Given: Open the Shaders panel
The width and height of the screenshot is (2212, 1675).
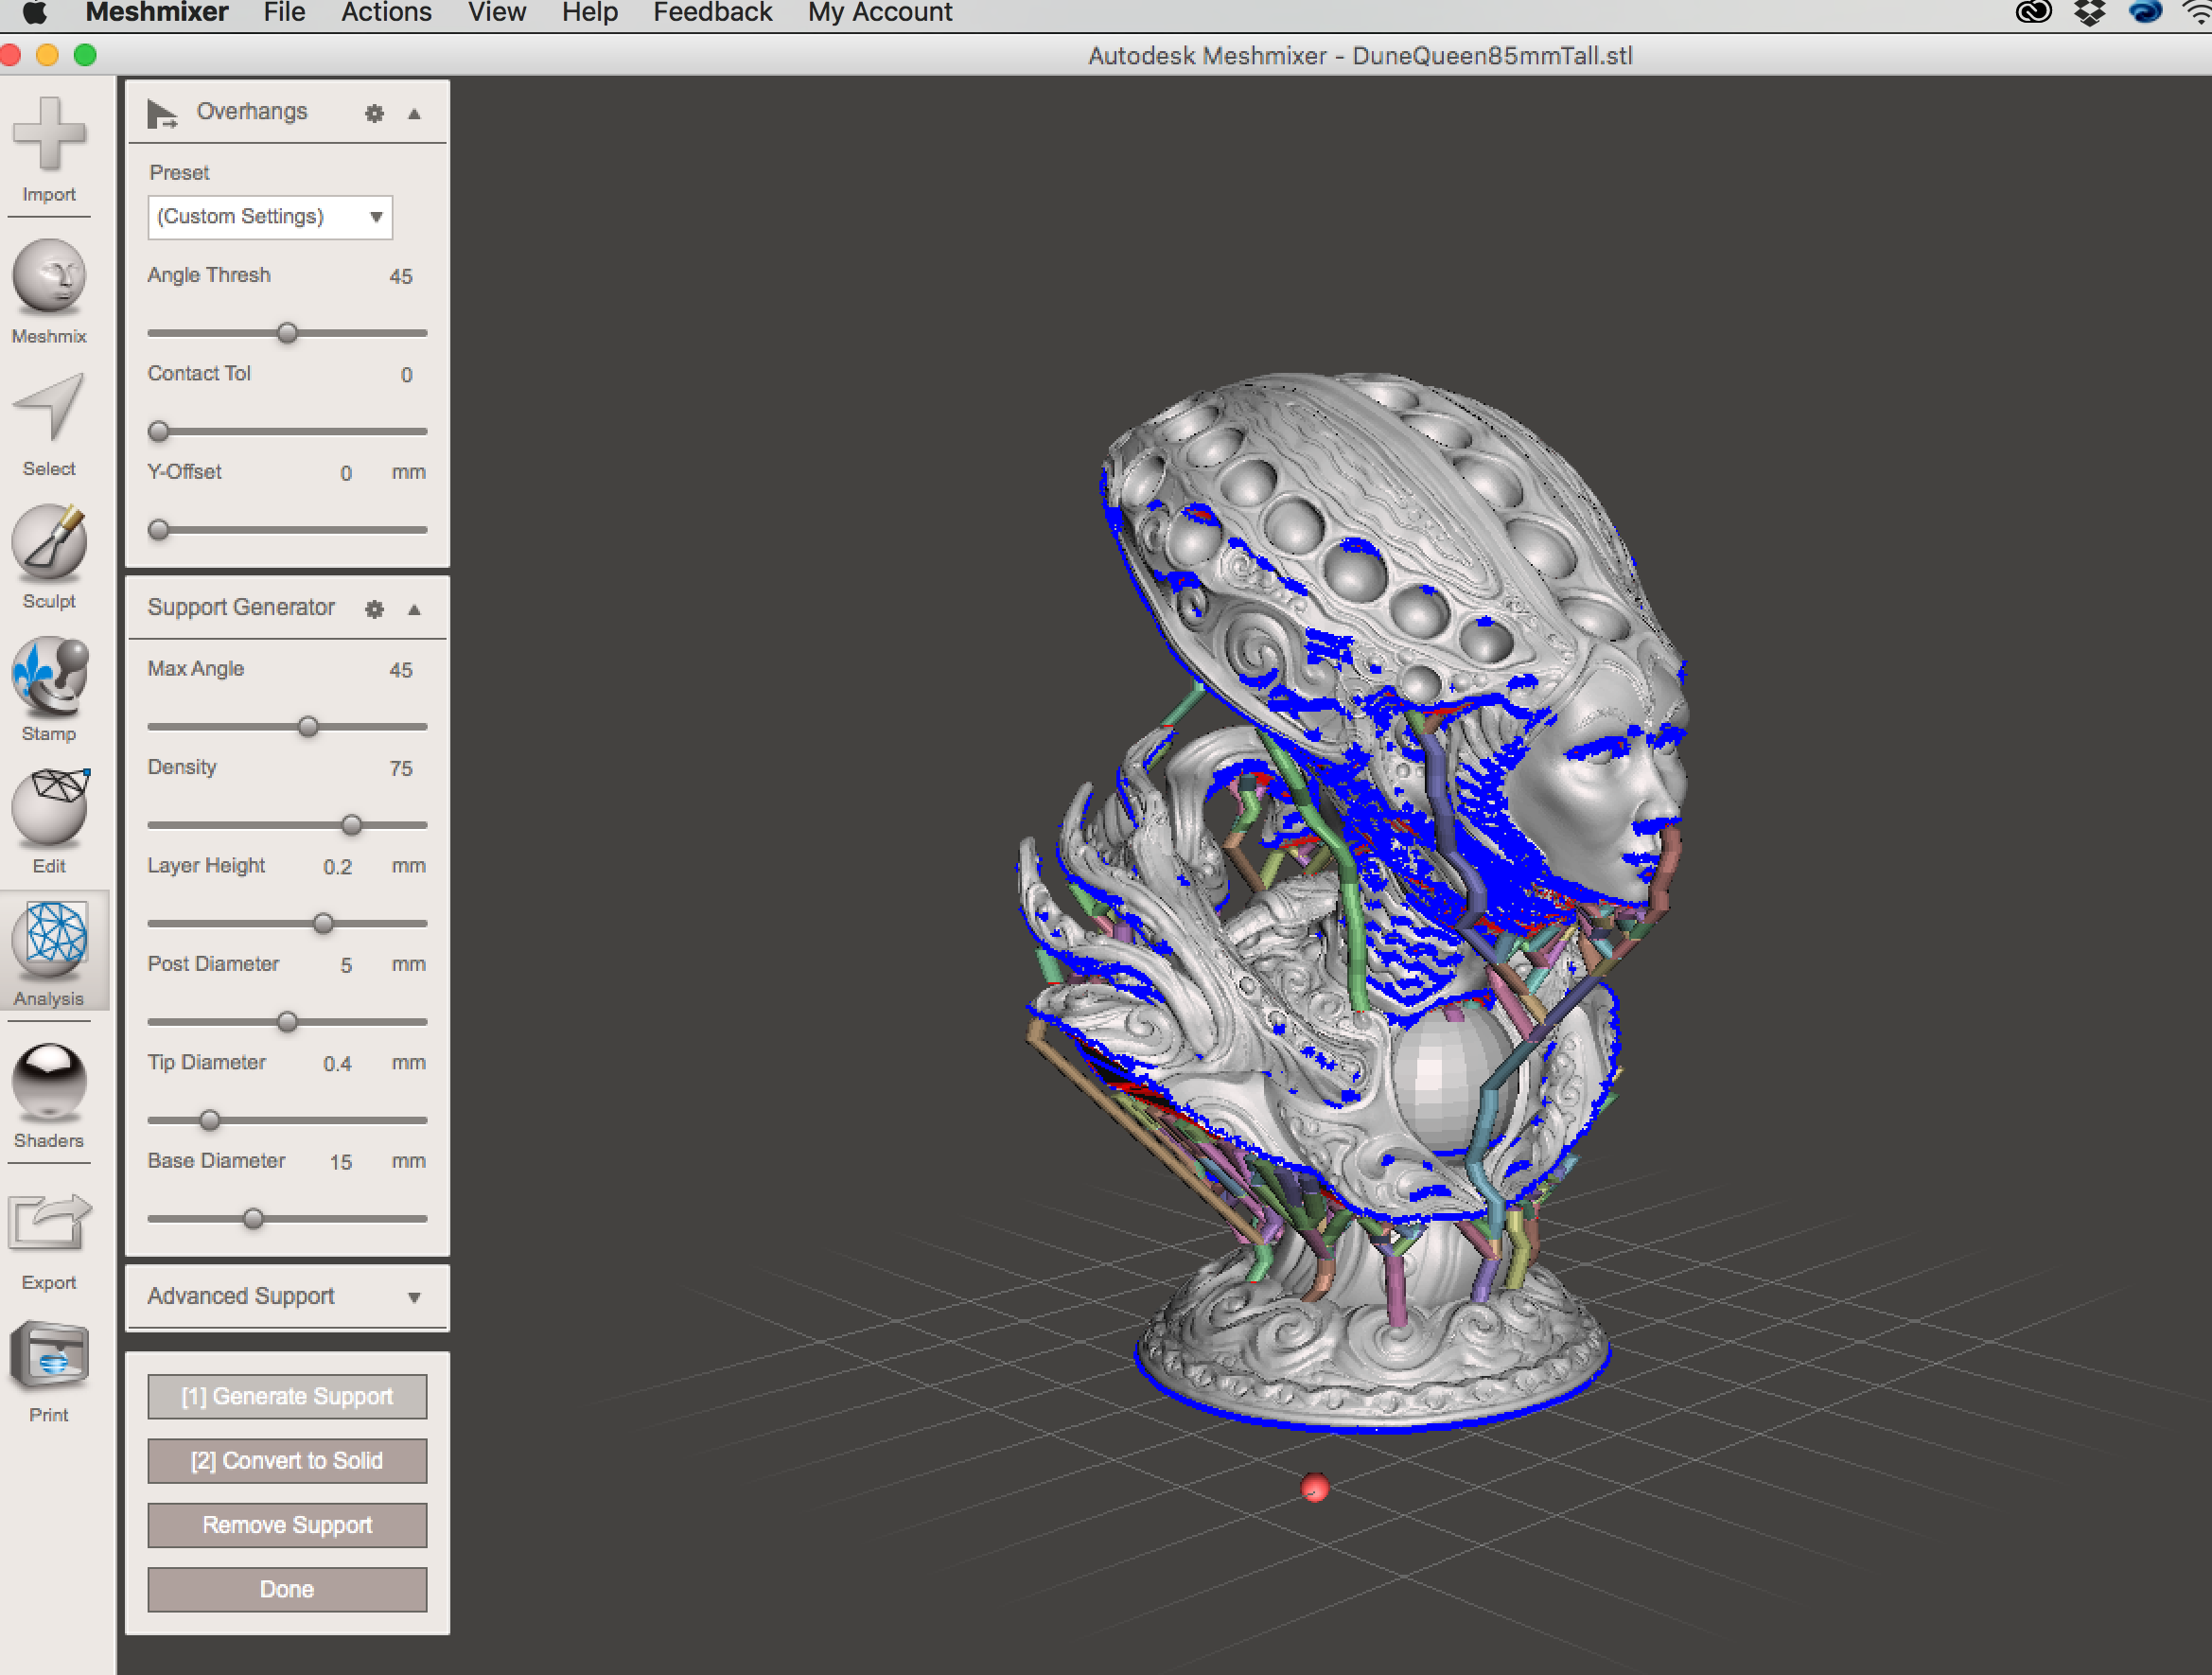Looking at the screenshot, I should [49, 1080].
